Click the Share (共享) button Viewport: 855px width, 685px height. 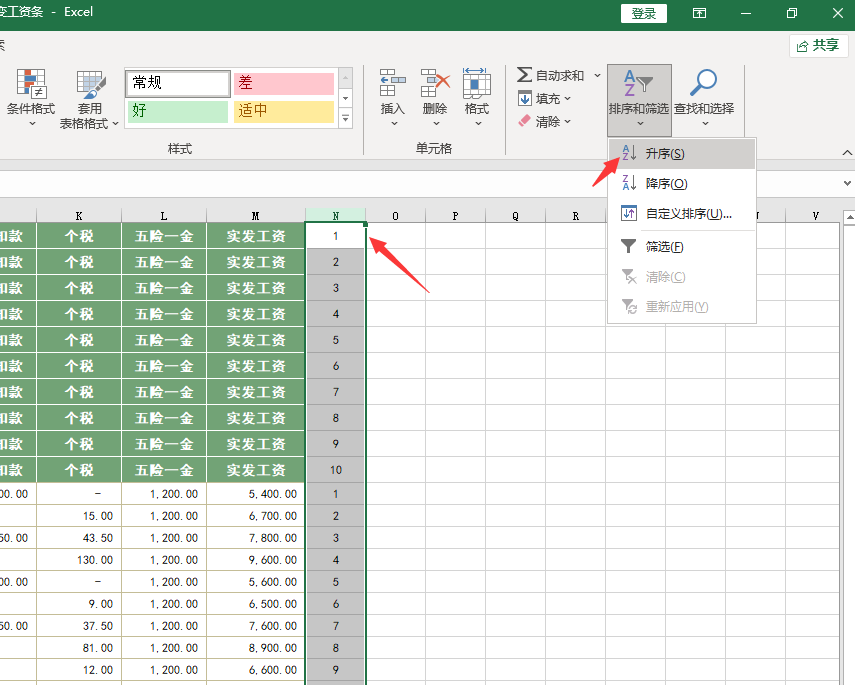818,45
